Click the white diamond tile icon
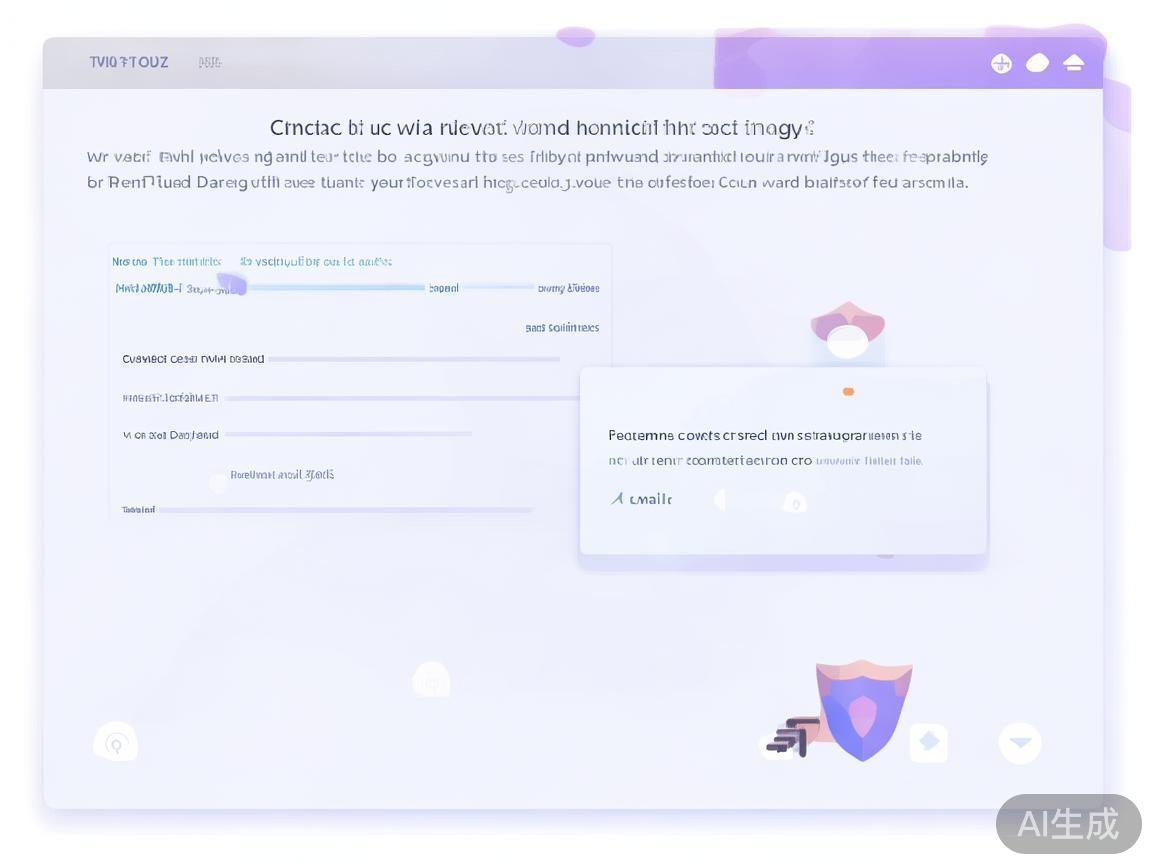Image resolution: width=1152 pixels, height=864 pixels. pyautogui.click(x=929, y=741)
